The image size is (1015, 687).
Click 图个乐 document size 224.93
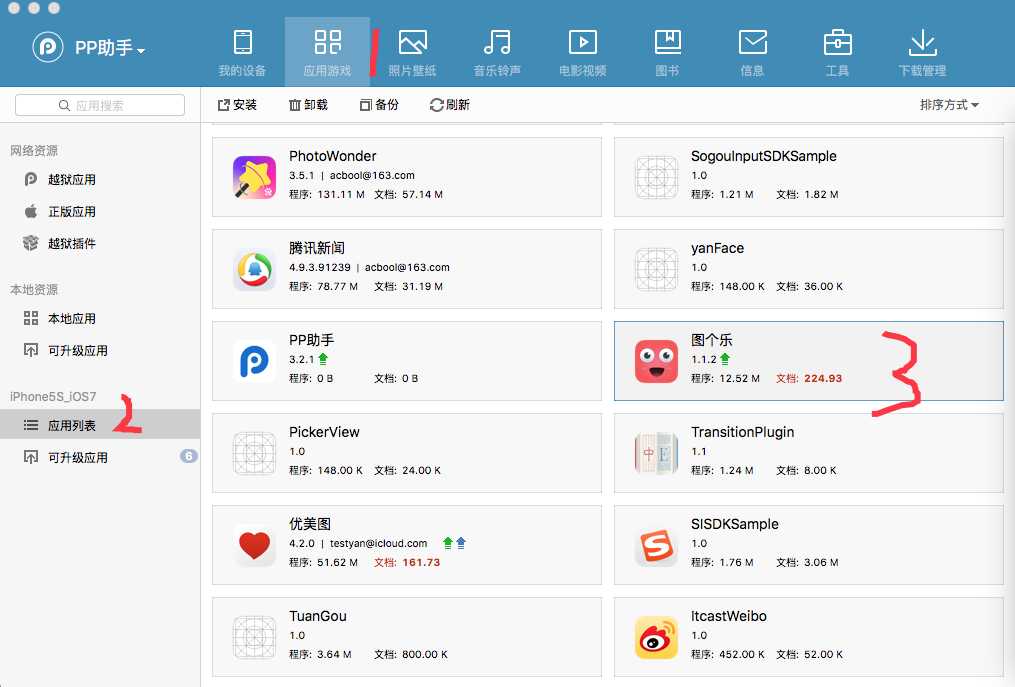point(809,378)
